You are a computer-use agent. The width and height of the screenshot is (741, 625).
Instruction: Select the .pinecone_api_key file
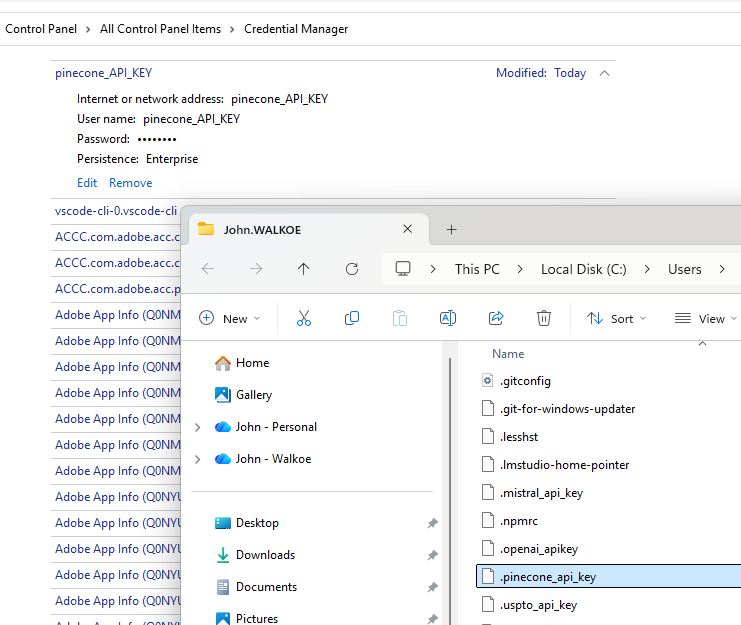pyautogui.click(x=609, y=577)
